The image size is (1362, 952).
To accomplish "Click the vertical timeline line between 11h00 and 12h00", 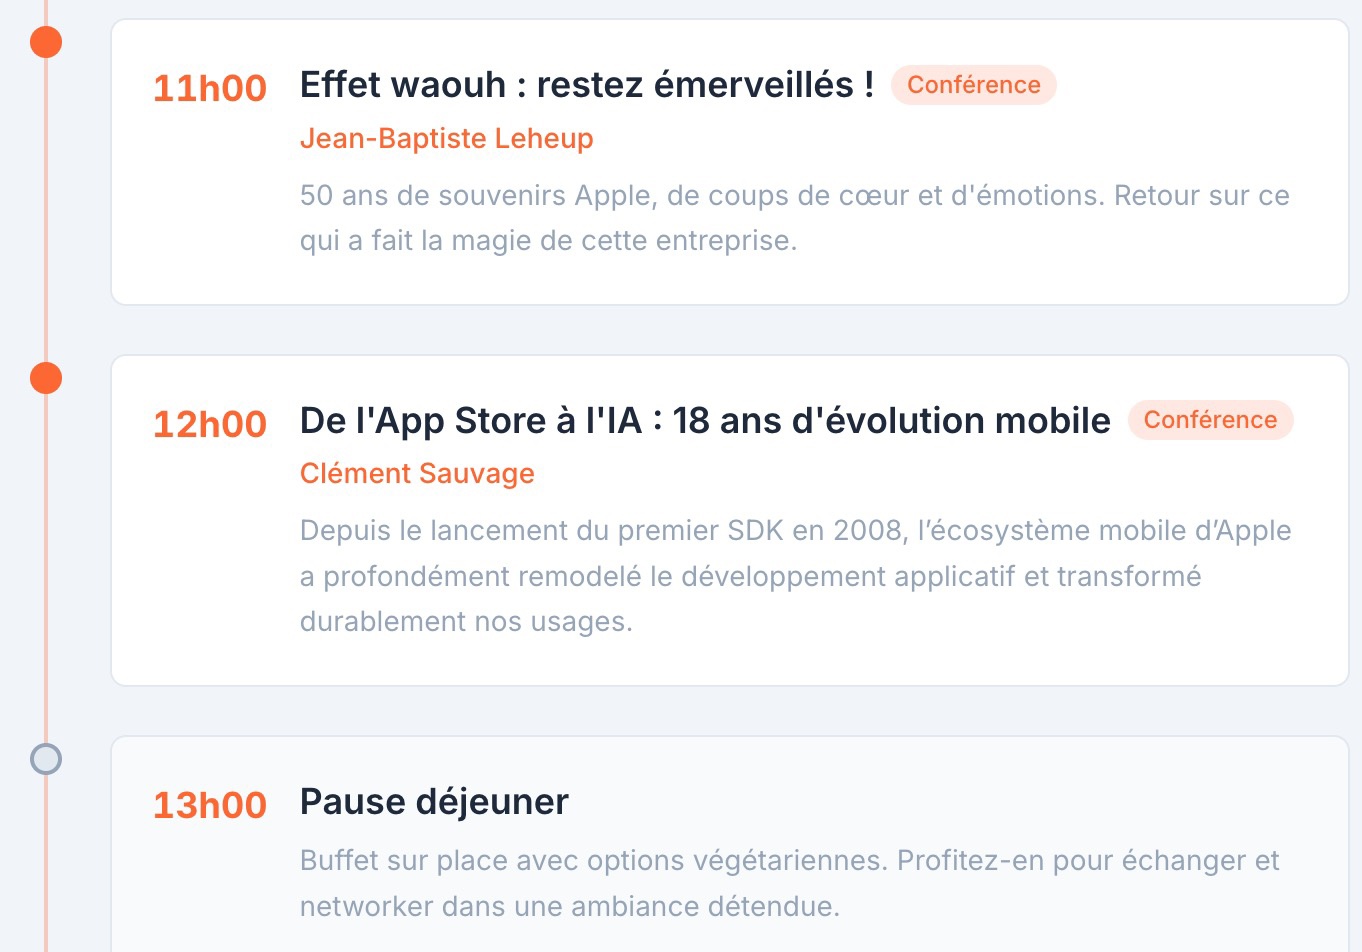I will point(46,210).
